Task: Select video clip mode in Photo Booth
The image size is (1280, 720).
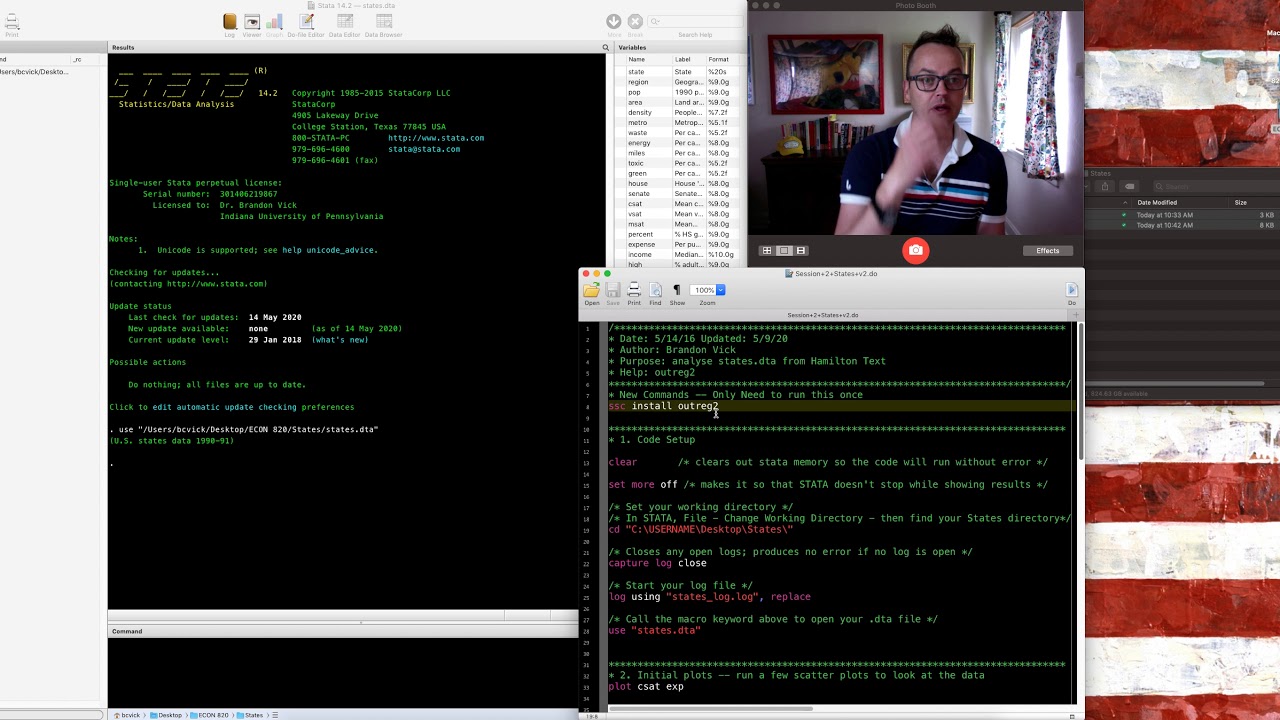Action: click(801, 250)
